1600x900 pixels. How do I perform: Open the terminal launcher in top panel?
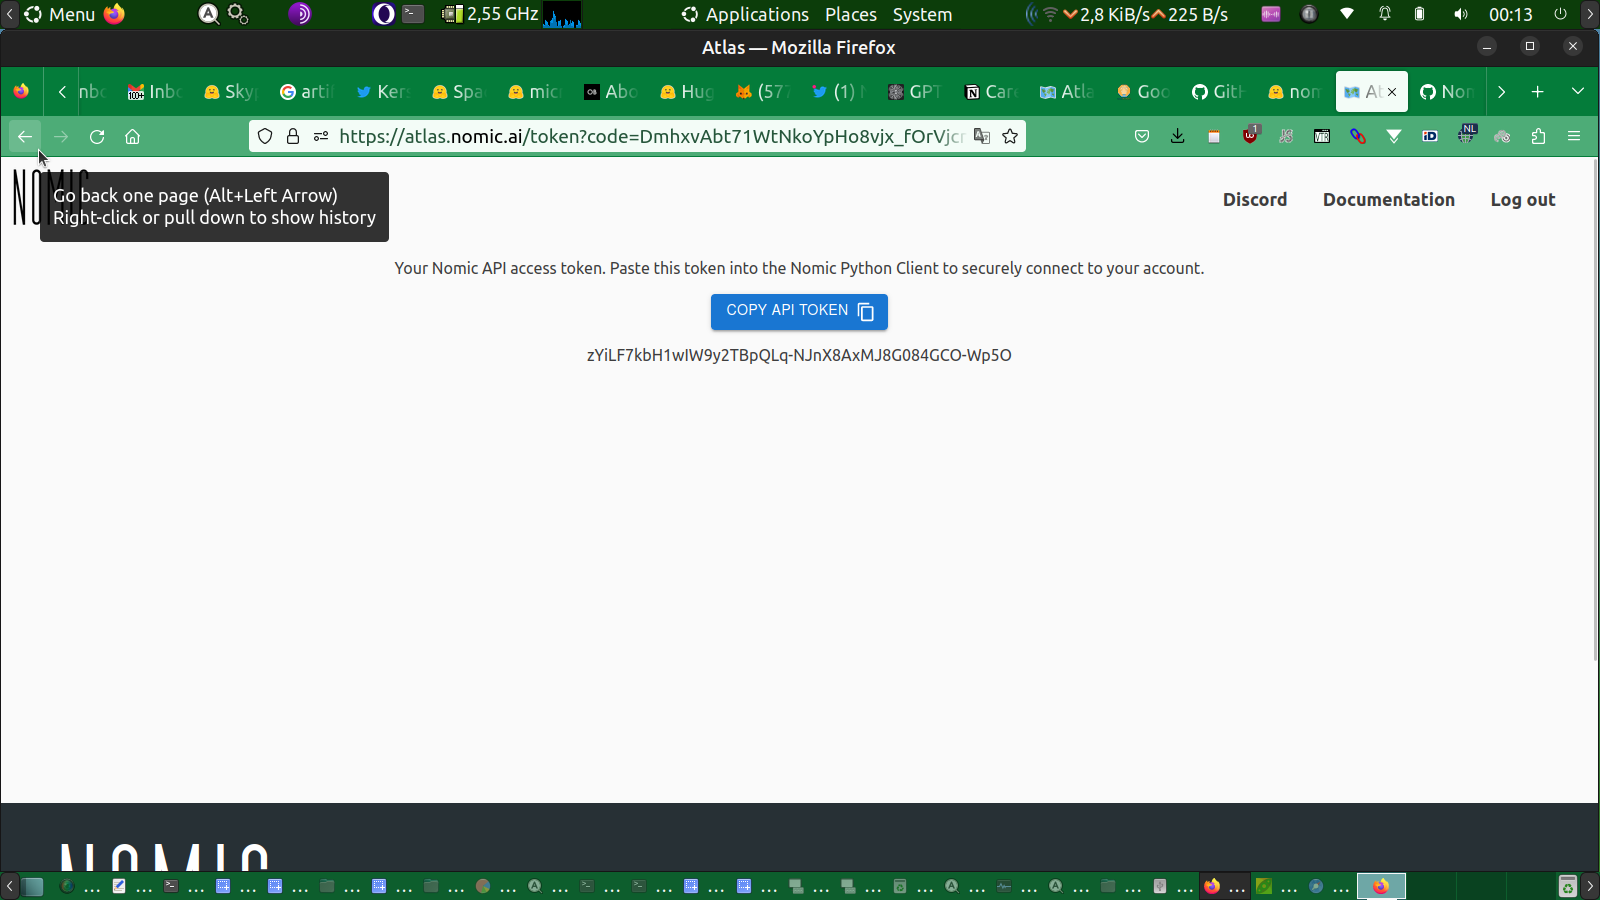pyautogui.click(x=413, y=14)
